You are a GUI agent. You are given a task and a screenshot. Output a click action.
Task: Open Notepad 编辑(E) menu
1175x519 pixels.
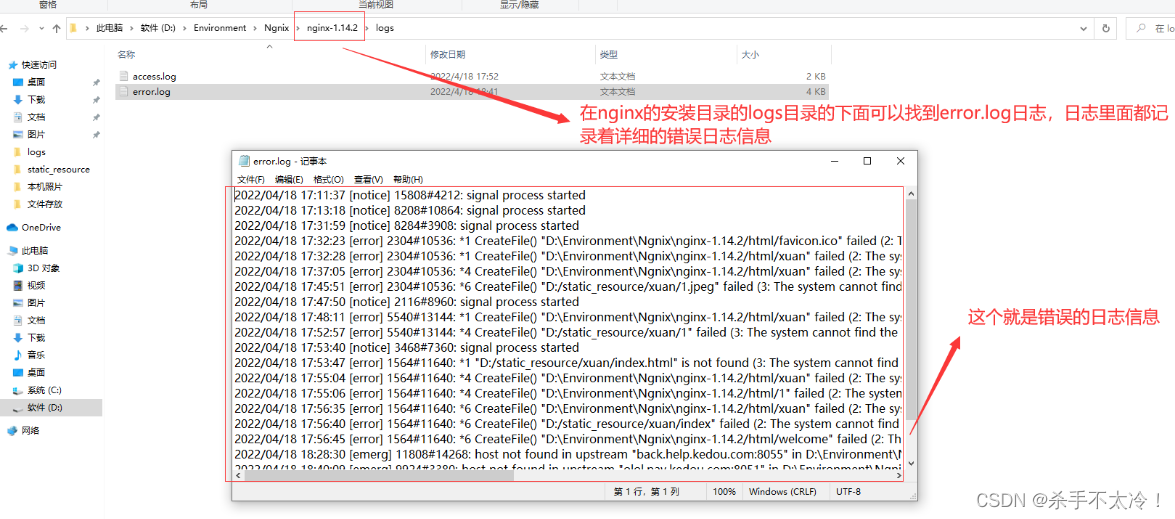pos(289,180)
